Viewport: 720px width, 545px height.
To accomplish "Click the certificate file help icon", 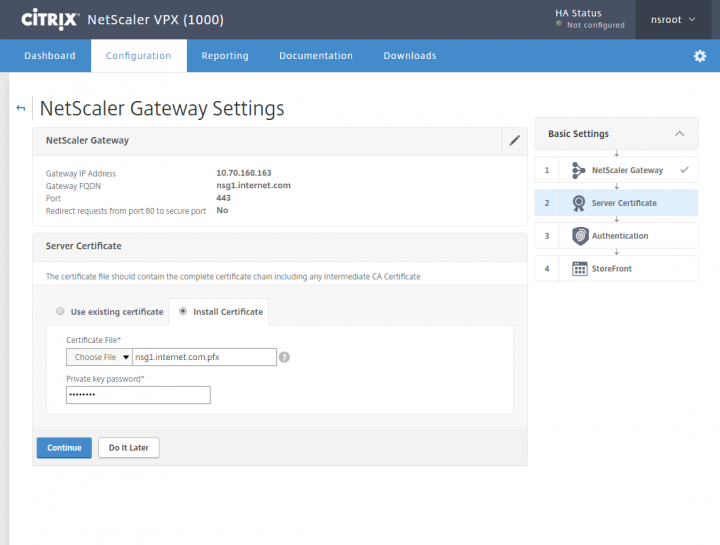I will click(x=285, y=357).
